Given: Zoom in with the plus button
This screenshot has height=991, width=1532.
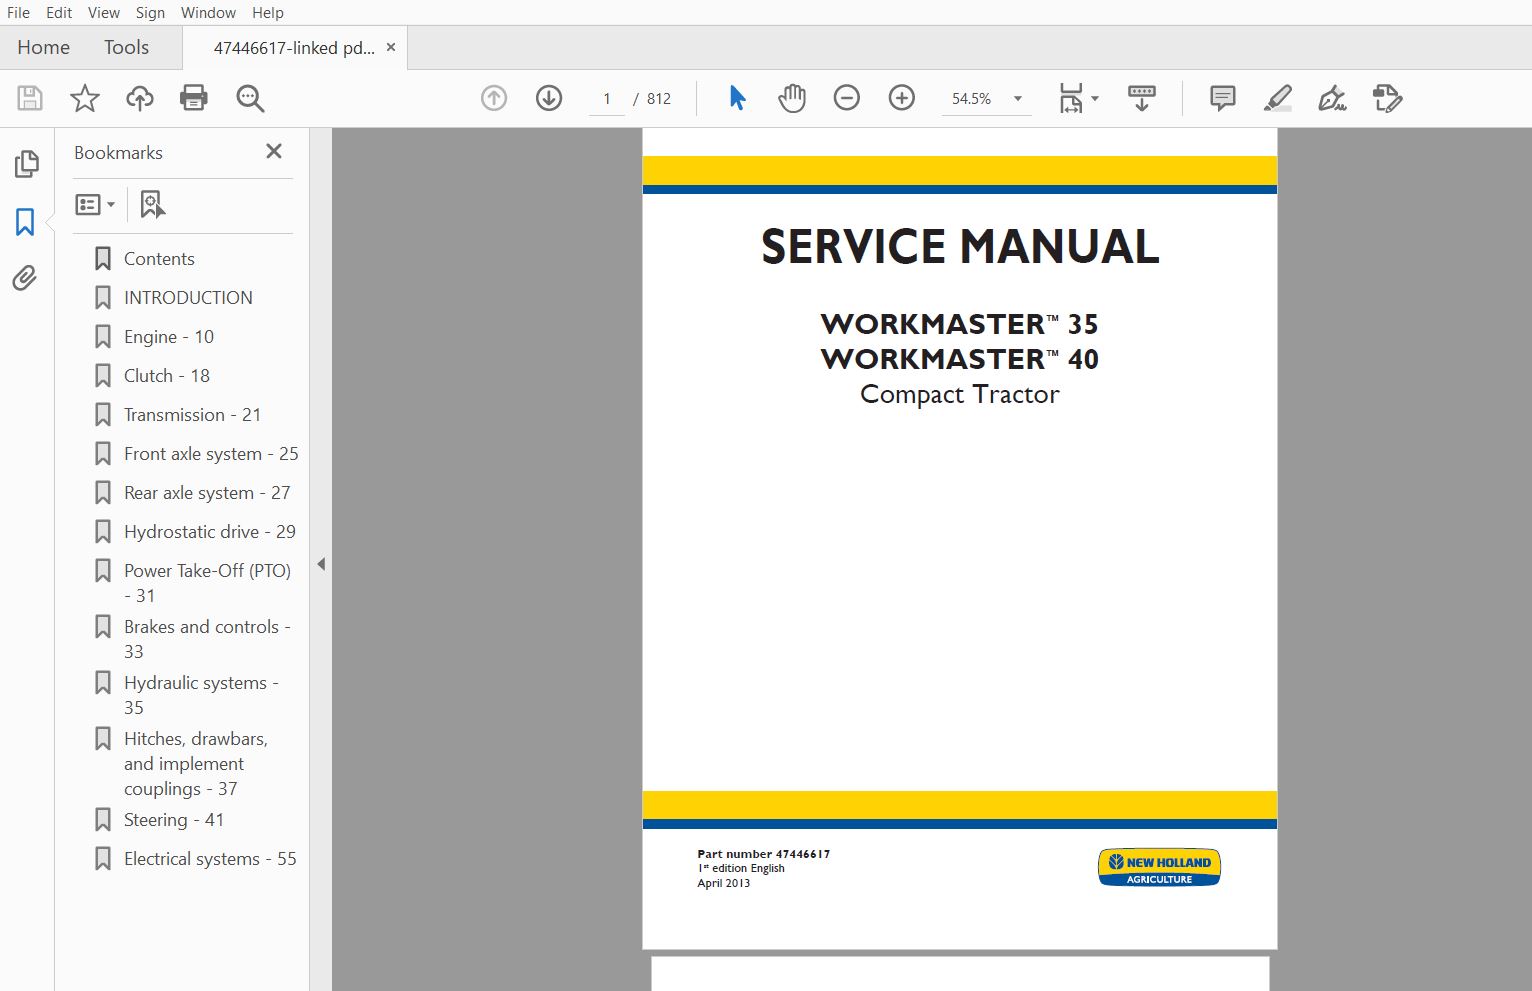Looking at the screenshot, I should click(x=902, y=98).
